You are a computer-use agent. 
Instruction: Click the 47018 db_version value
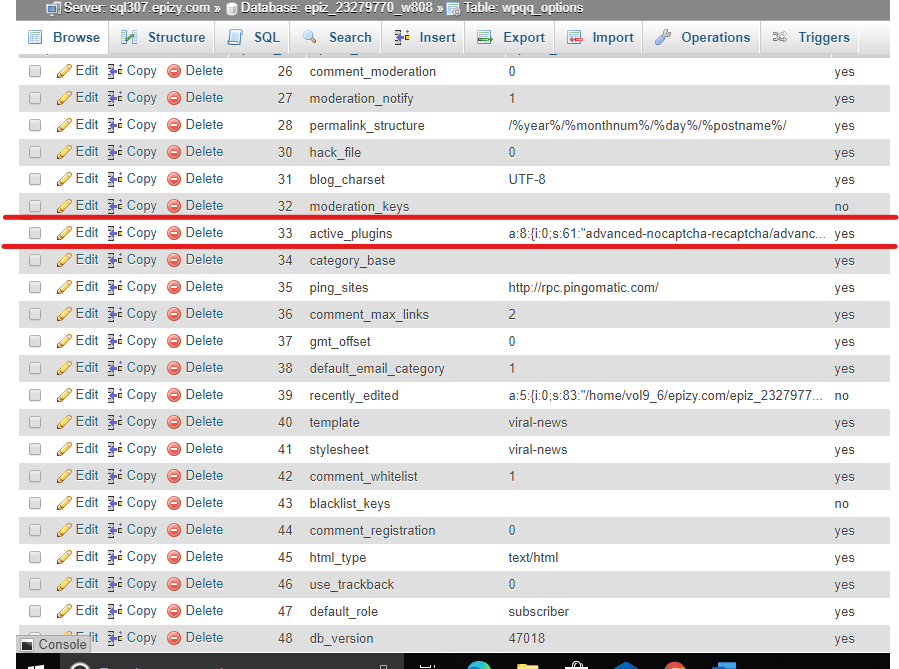click(526, 639)
